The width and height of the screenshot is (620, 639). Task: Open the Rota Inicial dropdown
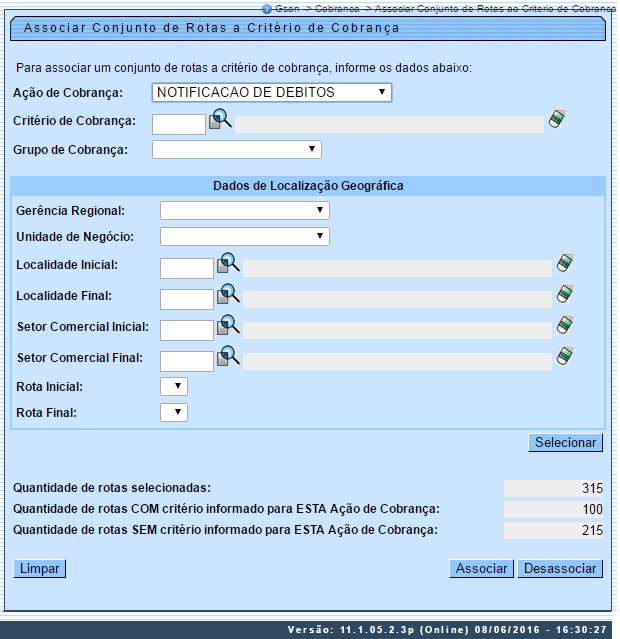[174, 386]
